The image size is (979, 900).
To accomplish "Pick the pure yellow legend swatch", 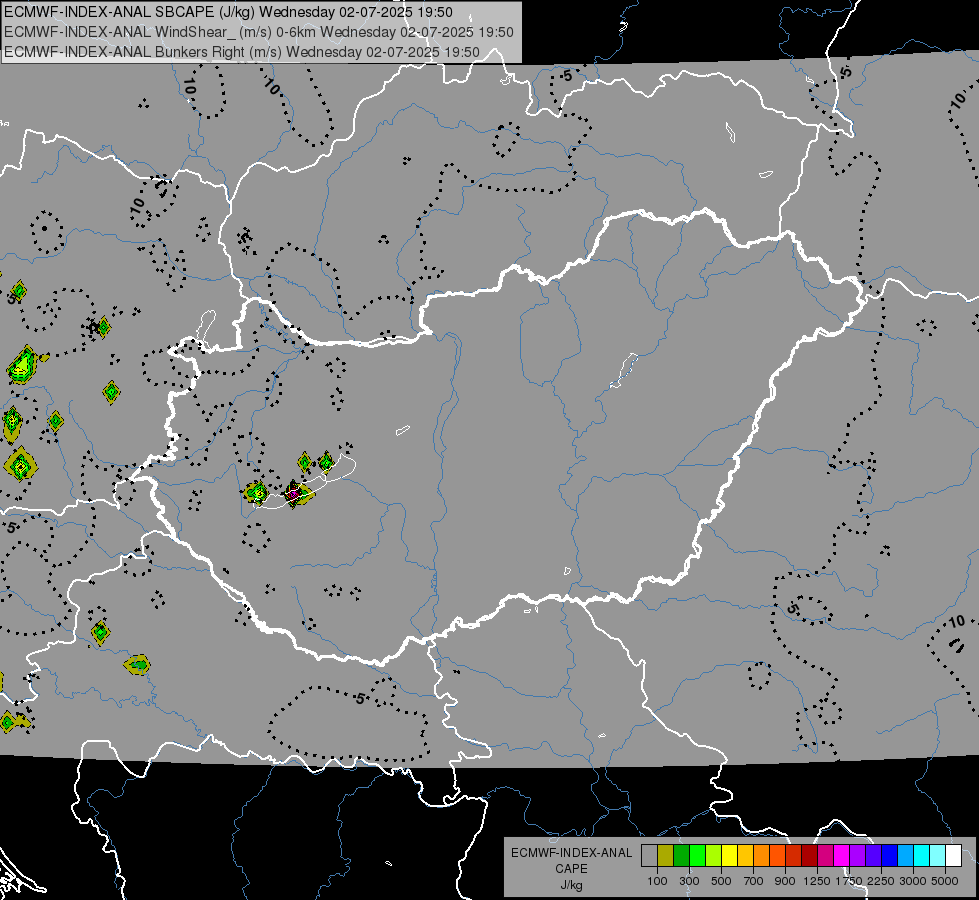I will click(x=730, y=855).
